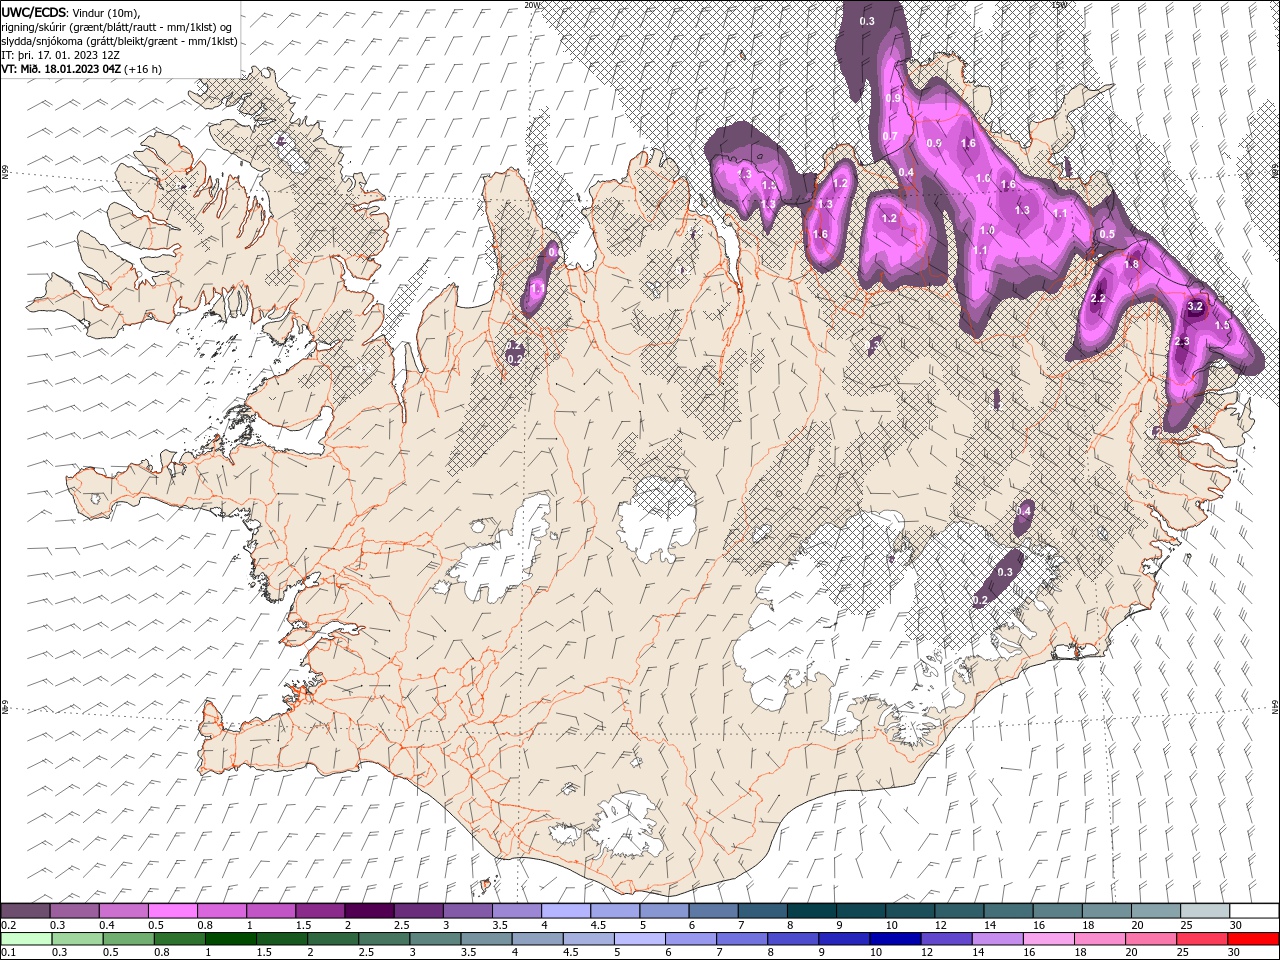Click the 20W longitude label on the top edge
The height and width of the screenshot is (960, 1280).
tap(532, 5)
